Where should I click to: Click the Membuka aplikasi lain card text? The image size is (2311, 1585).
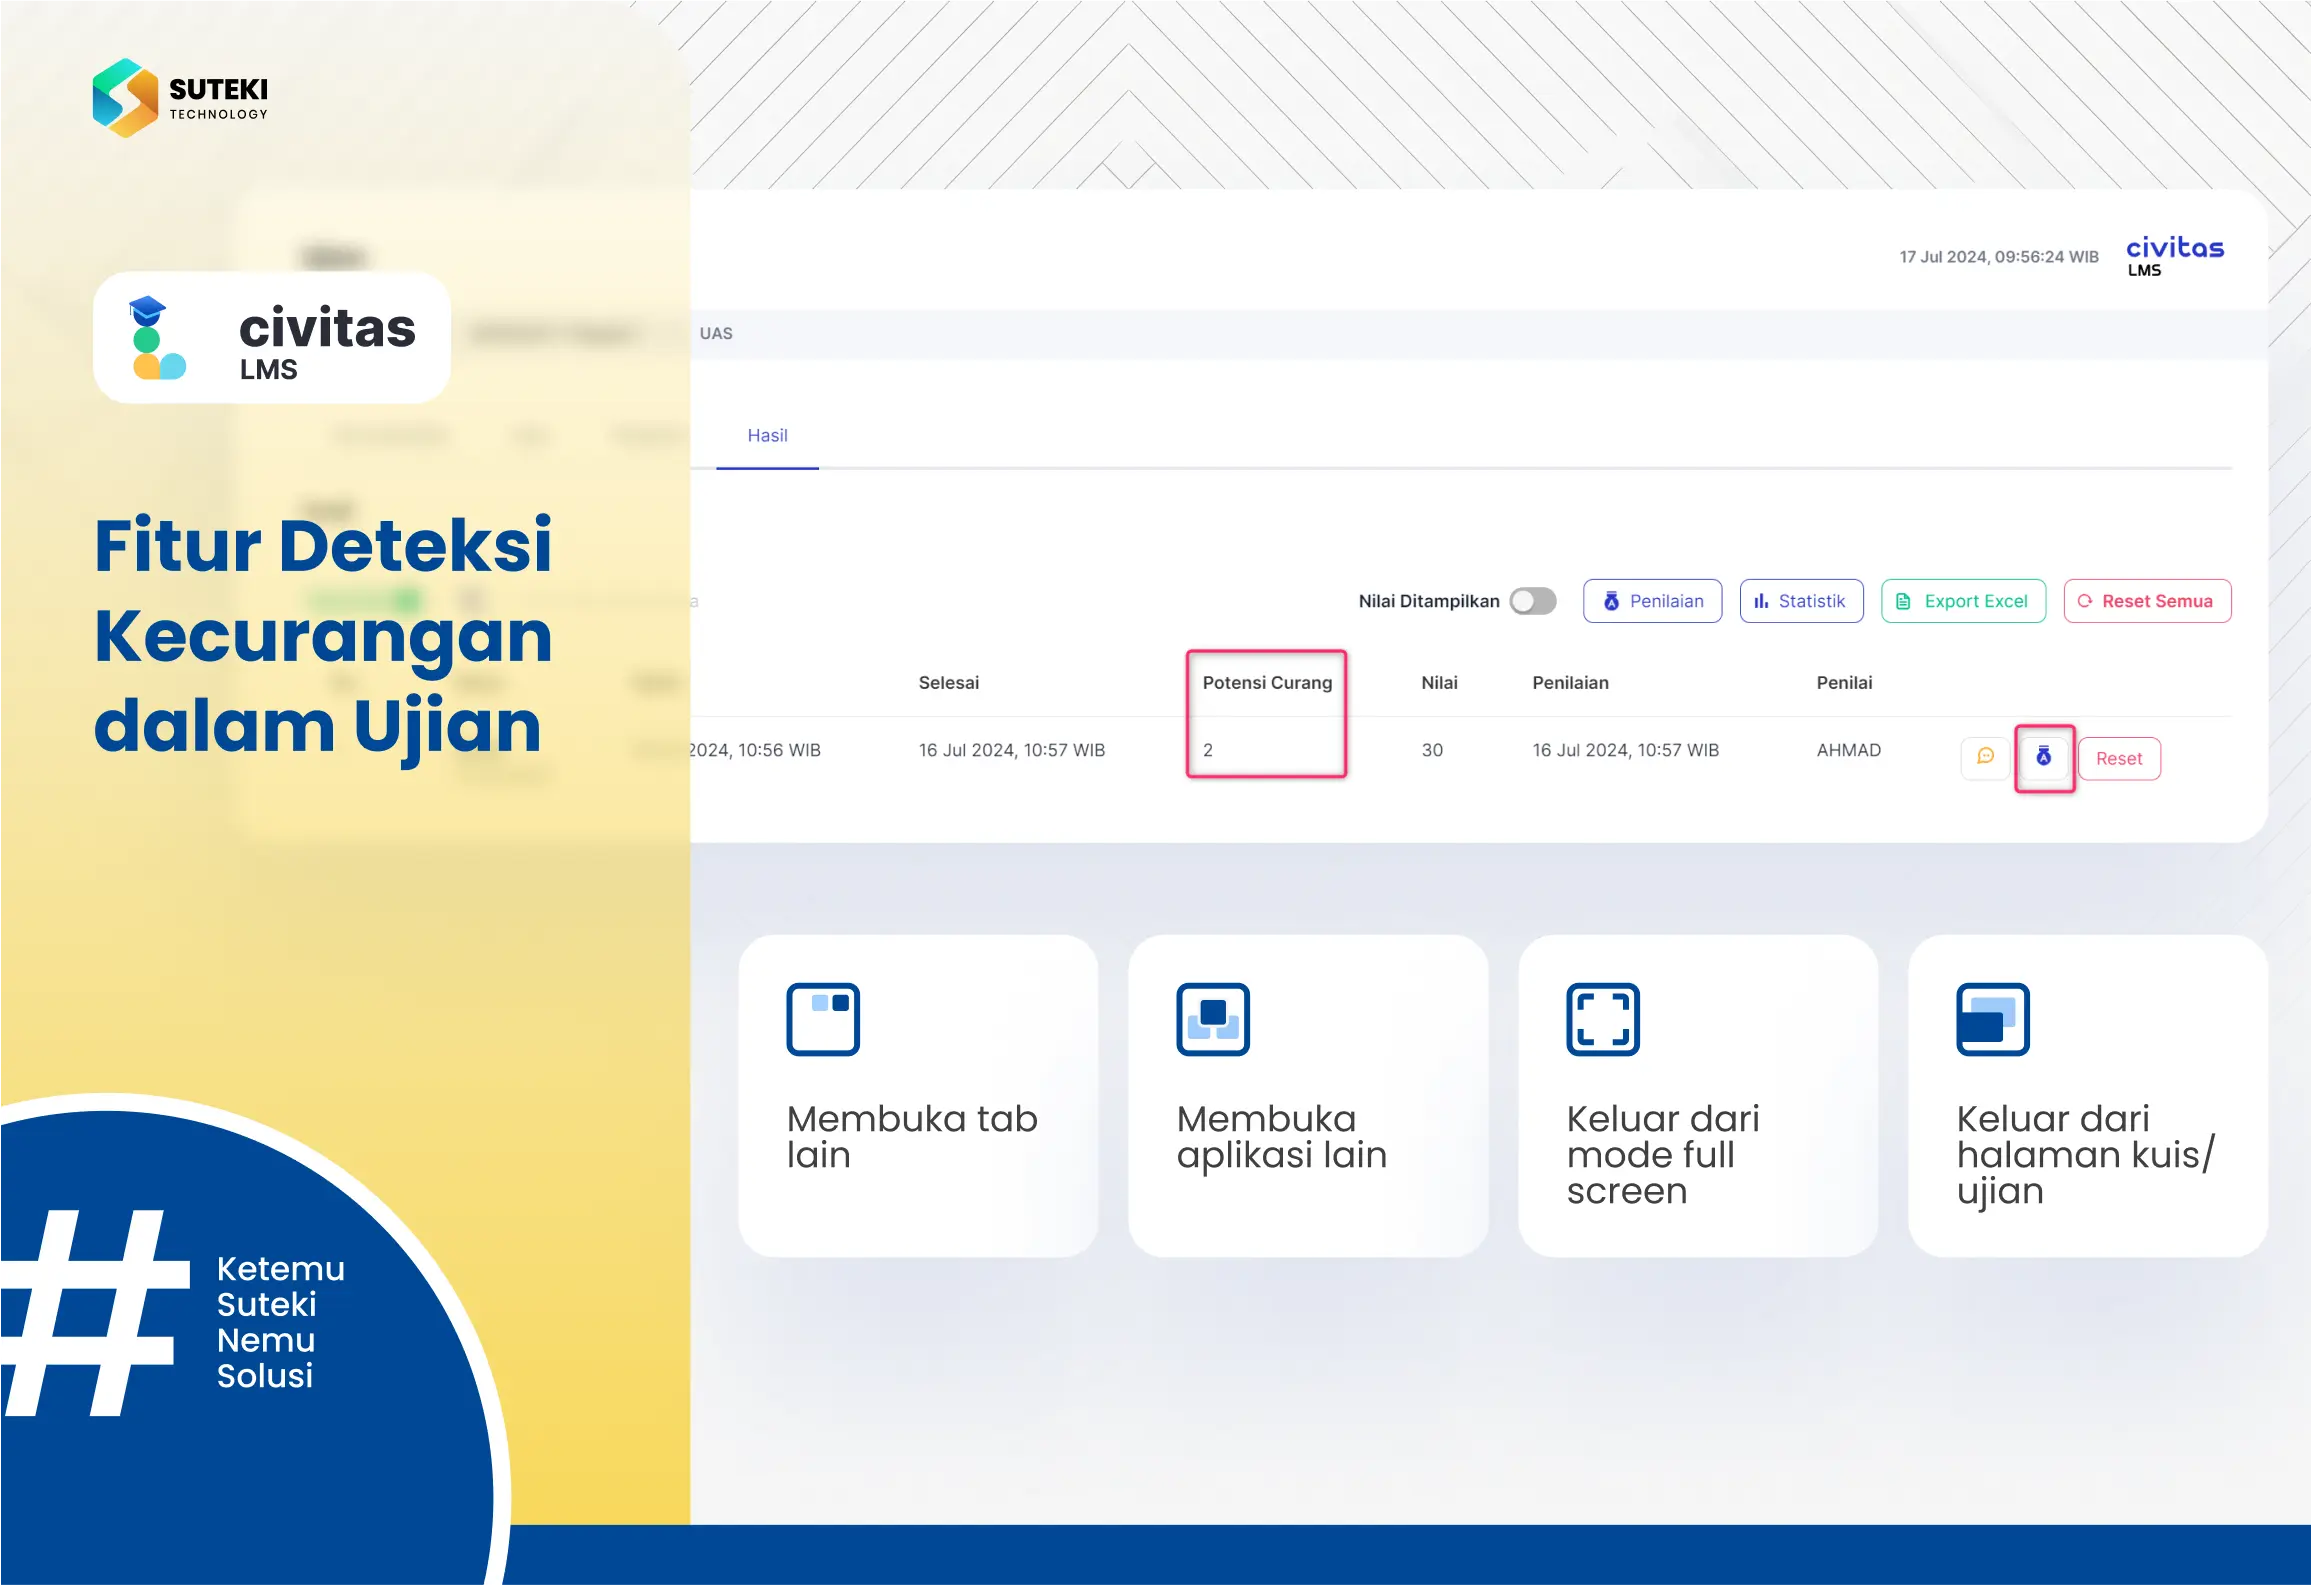tap(1281, 1136)
